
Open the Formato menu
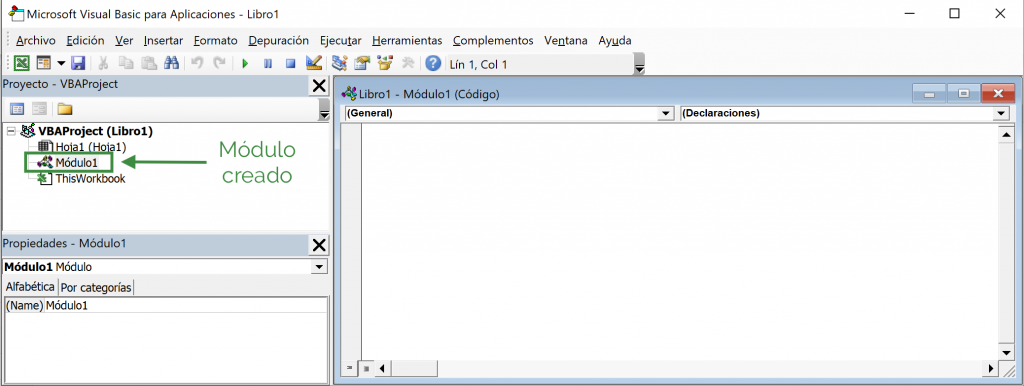click(216, 40)
